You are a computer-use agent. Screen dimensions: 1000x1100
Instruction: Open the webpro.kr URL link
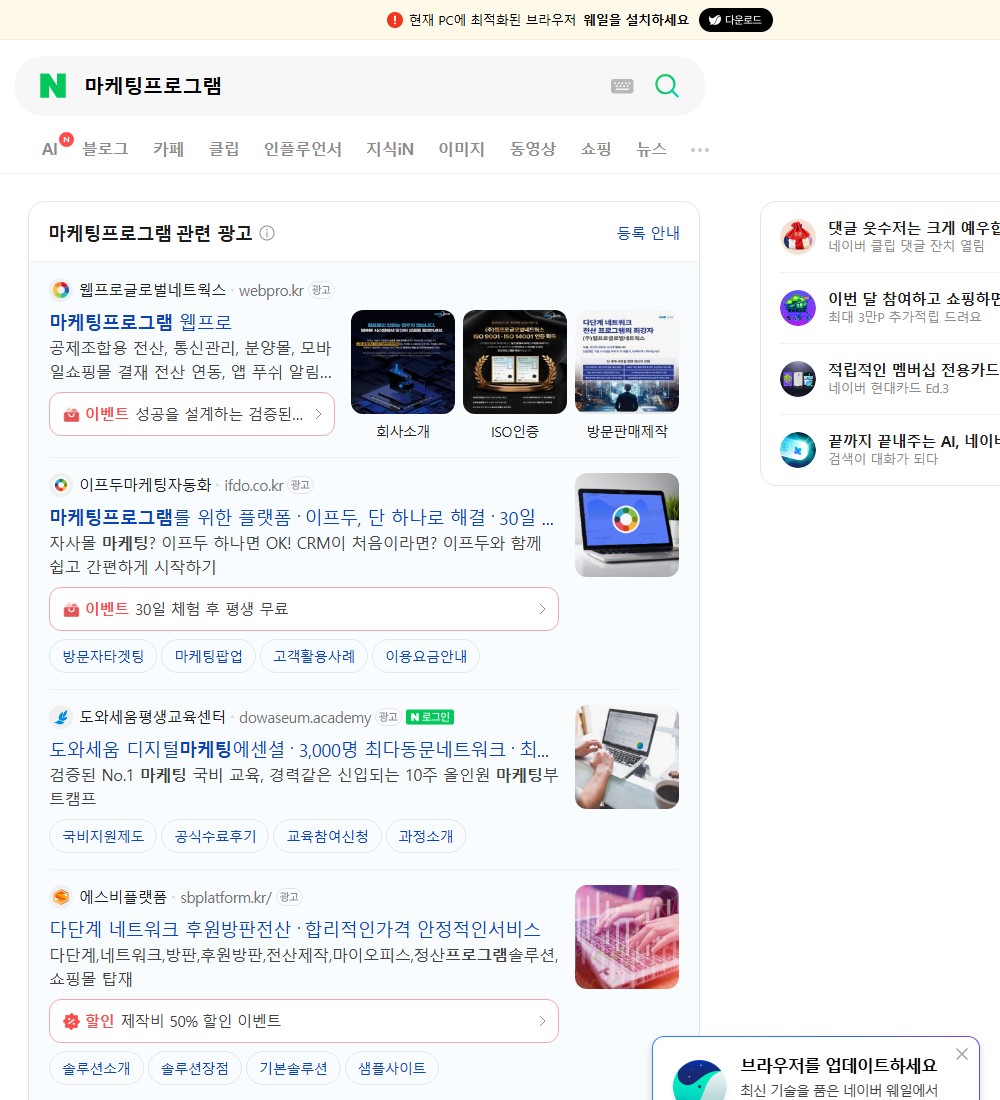[x=271, y=290]
